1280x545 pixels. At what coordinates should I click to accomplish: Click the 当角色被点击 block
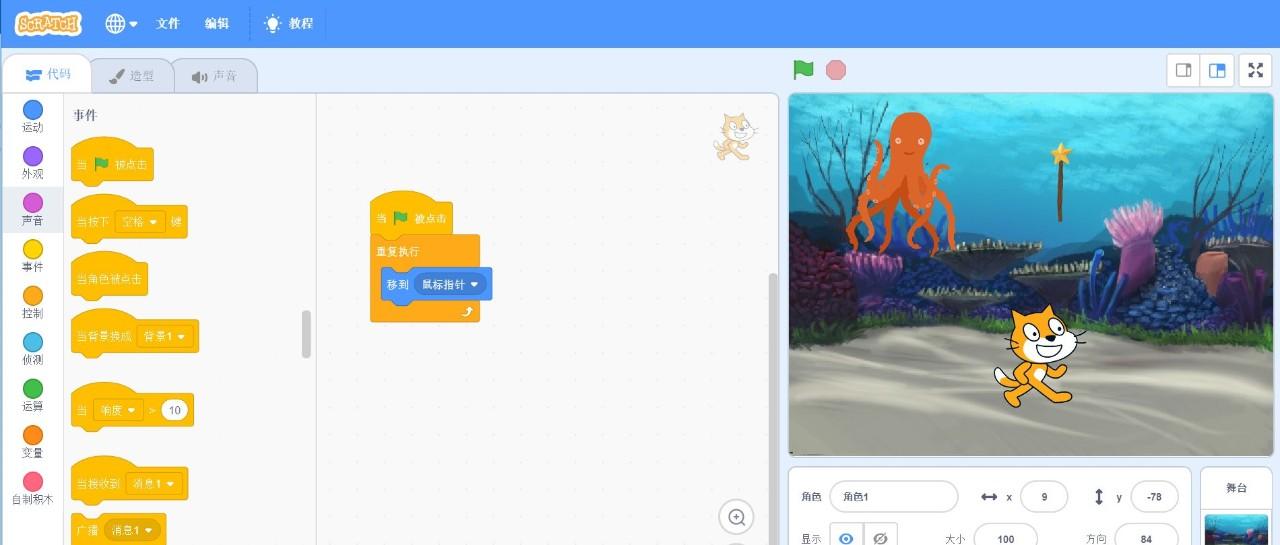109,277
